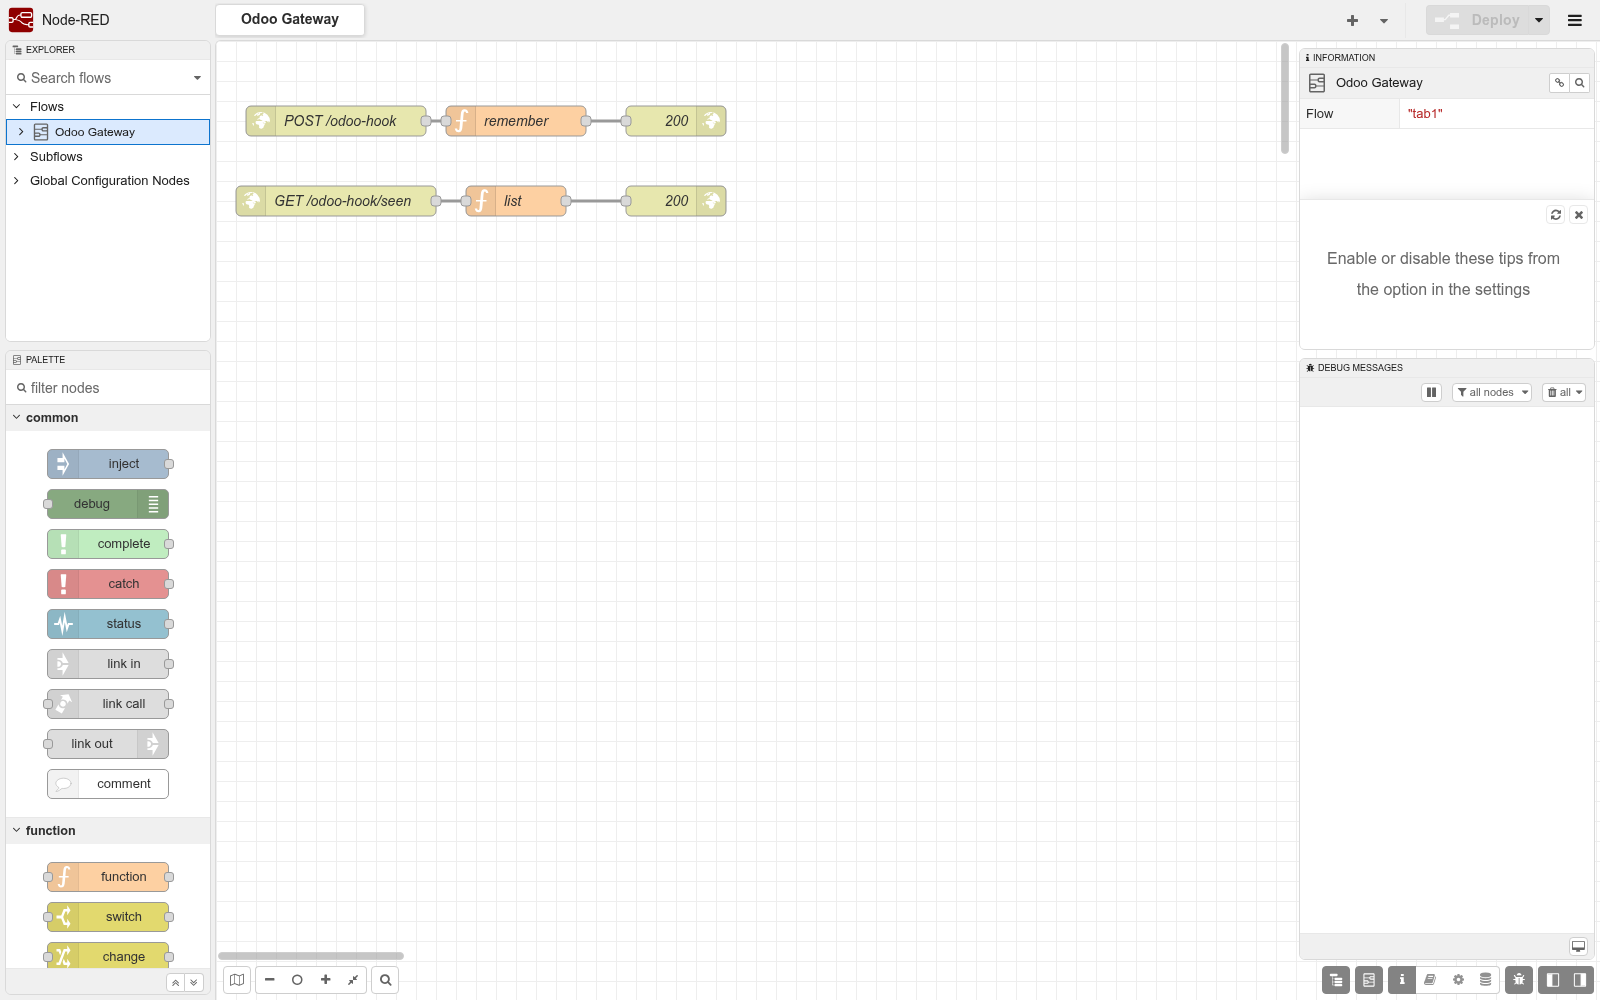The height and width of the screenshot is (1000, 1600).
Task: Open the flow tab list dropdown
Action: coord(1384,20)
